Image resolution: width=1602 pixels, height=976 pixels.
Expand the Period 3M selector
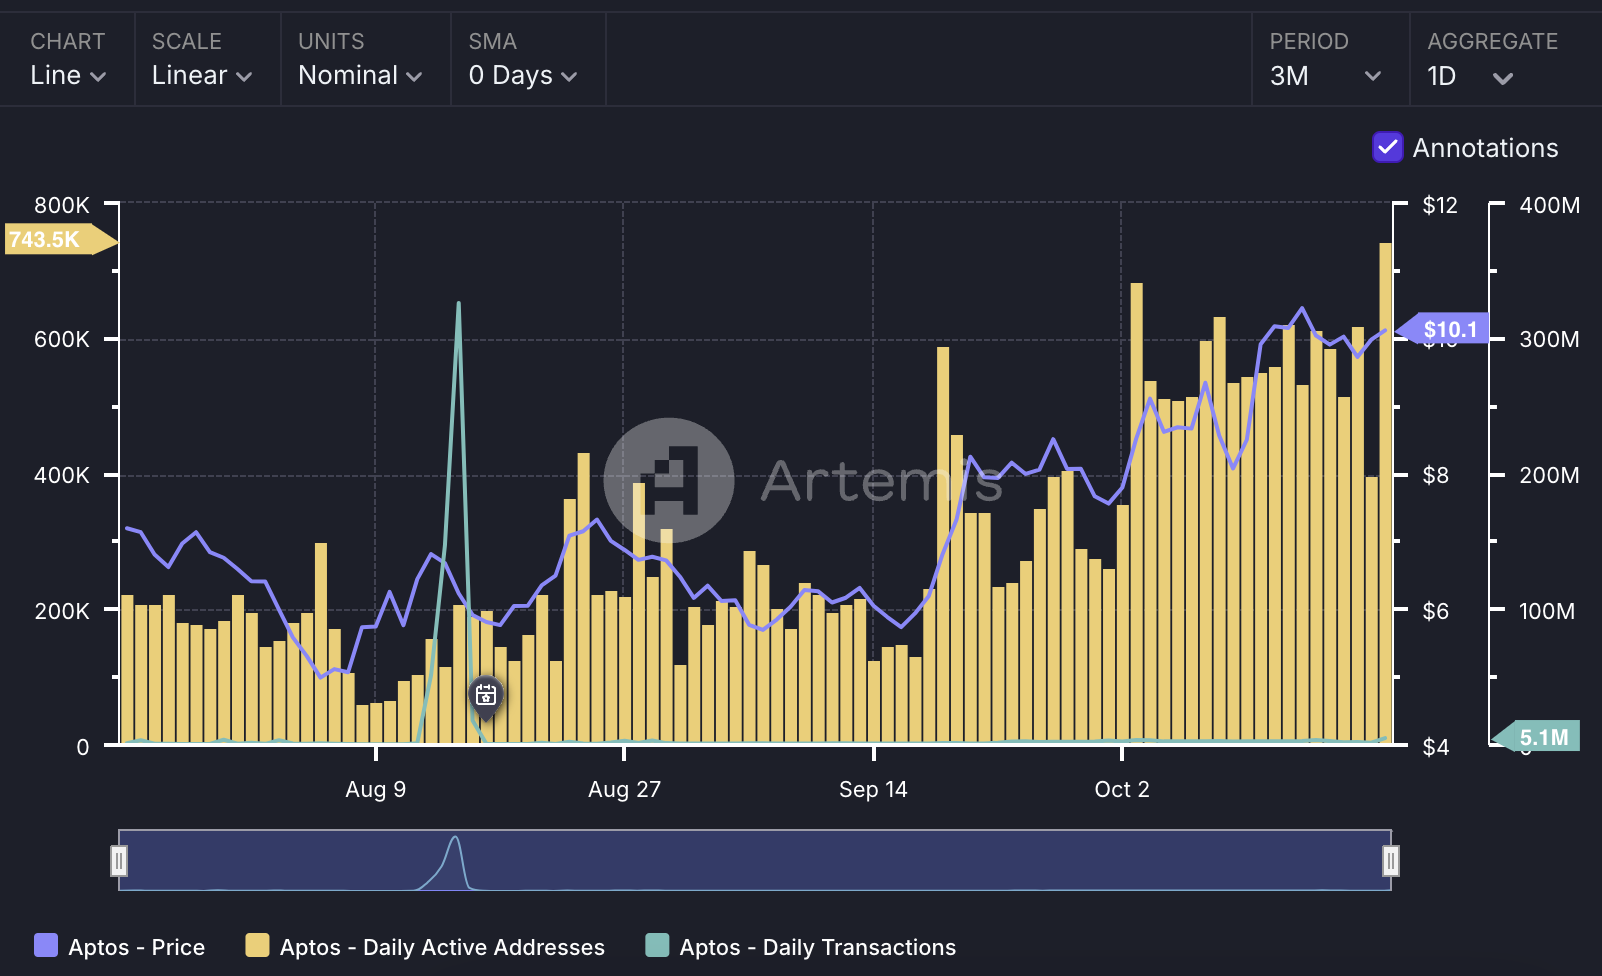click(1324, 76)
